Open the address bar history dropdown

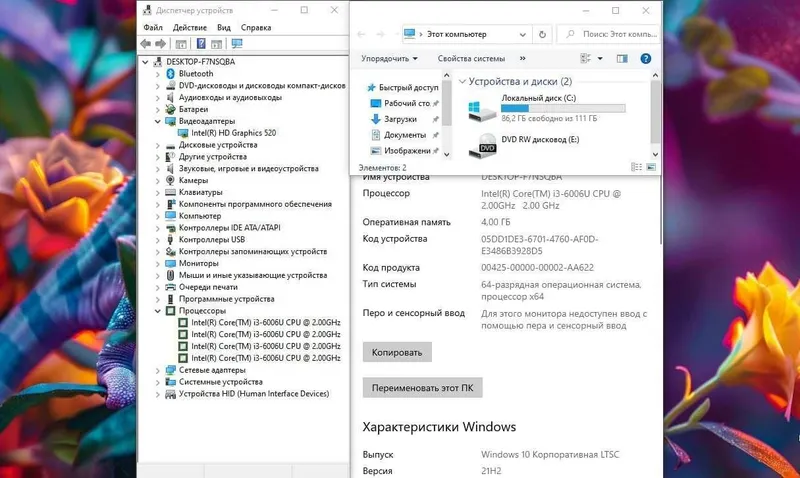coord(522,35)
